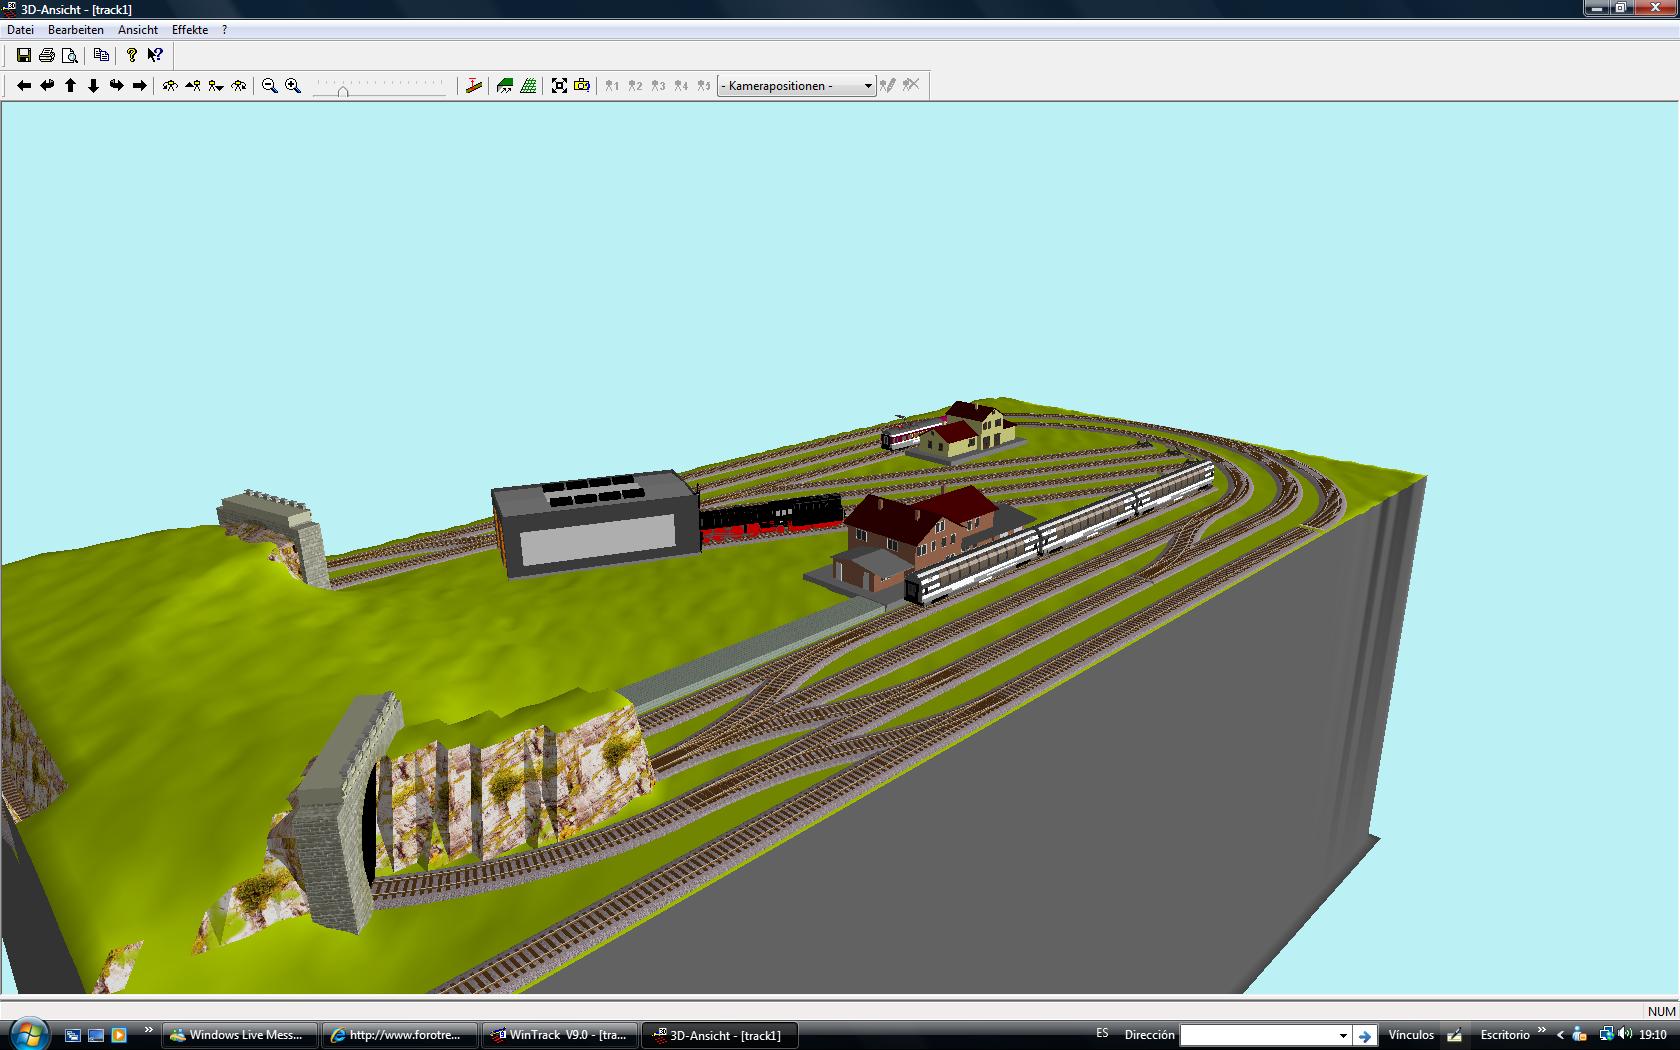Click the move camera up arrow

pos(70,86)
